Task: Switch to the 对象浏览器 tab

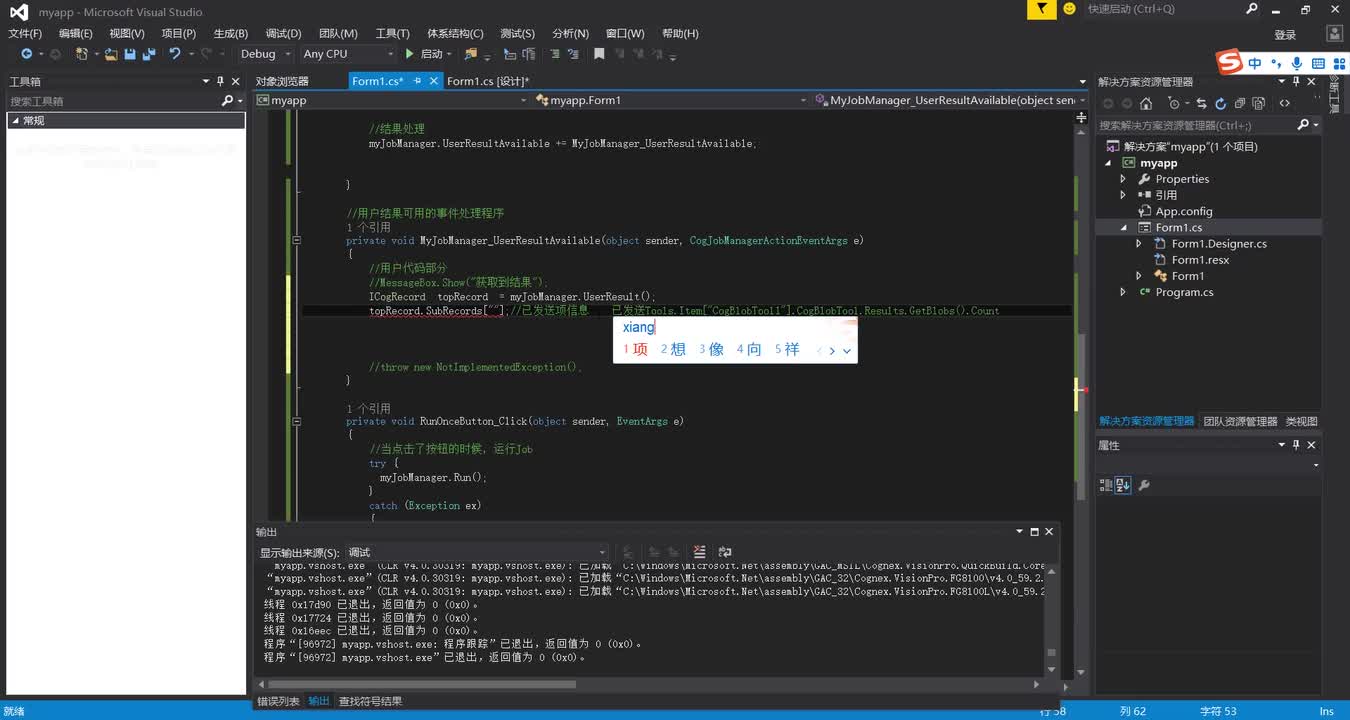Action: pyautogui.click(x=282, y=81)
